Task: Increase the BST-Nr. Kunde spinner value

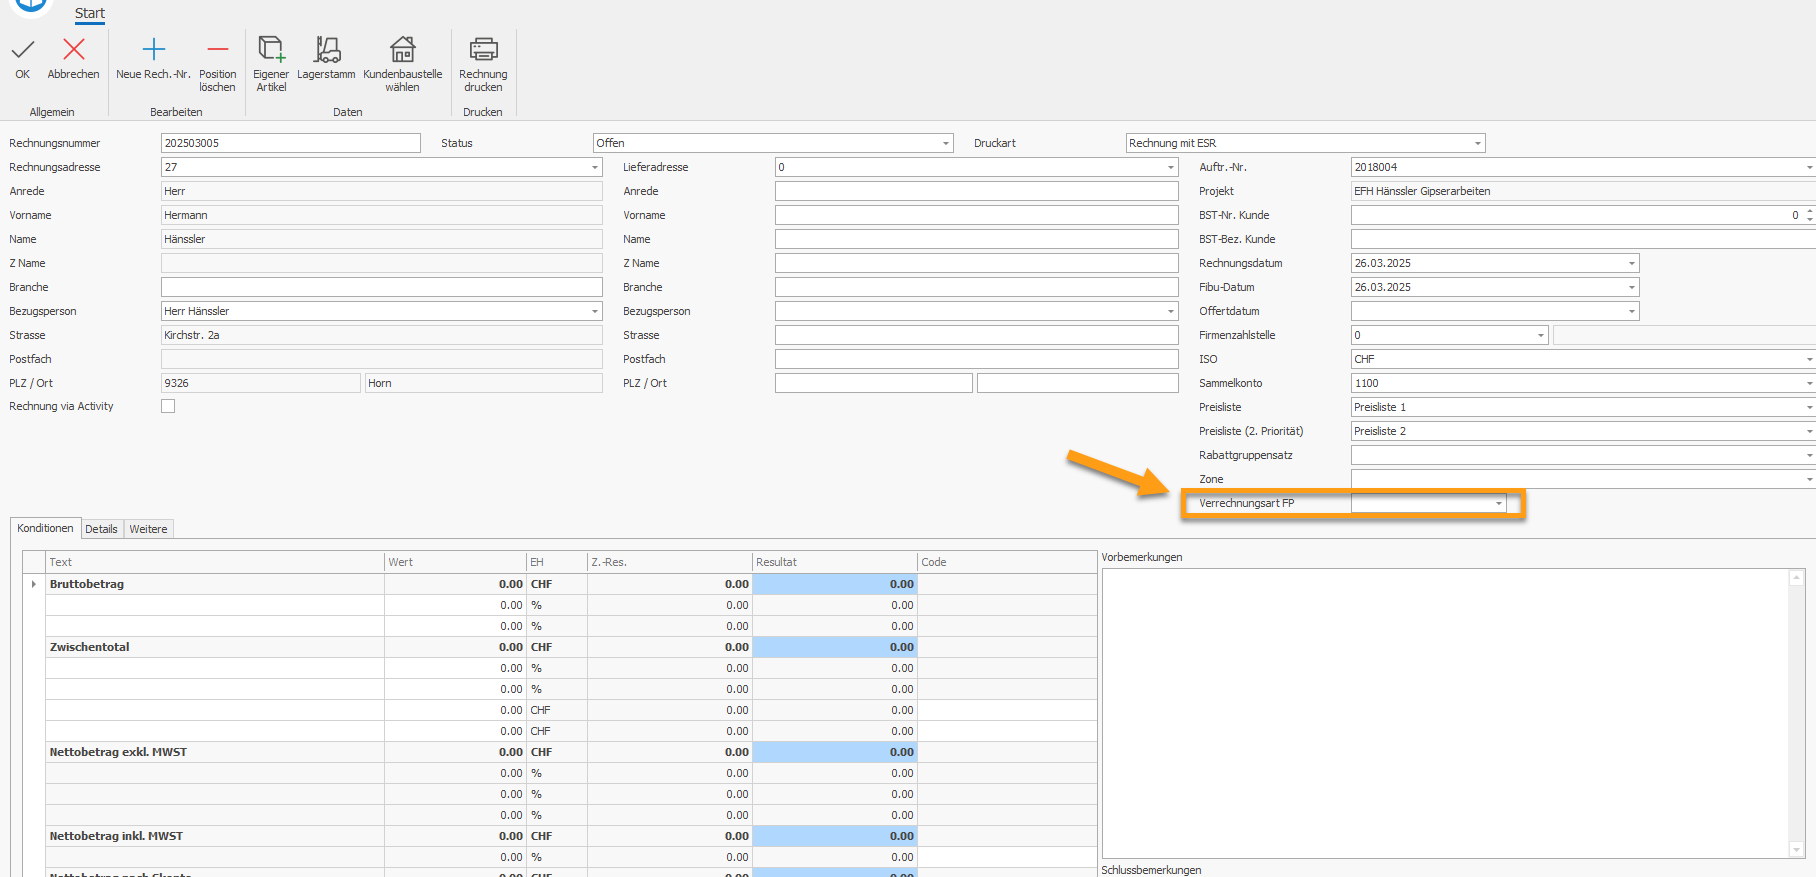Action: 1809,211
